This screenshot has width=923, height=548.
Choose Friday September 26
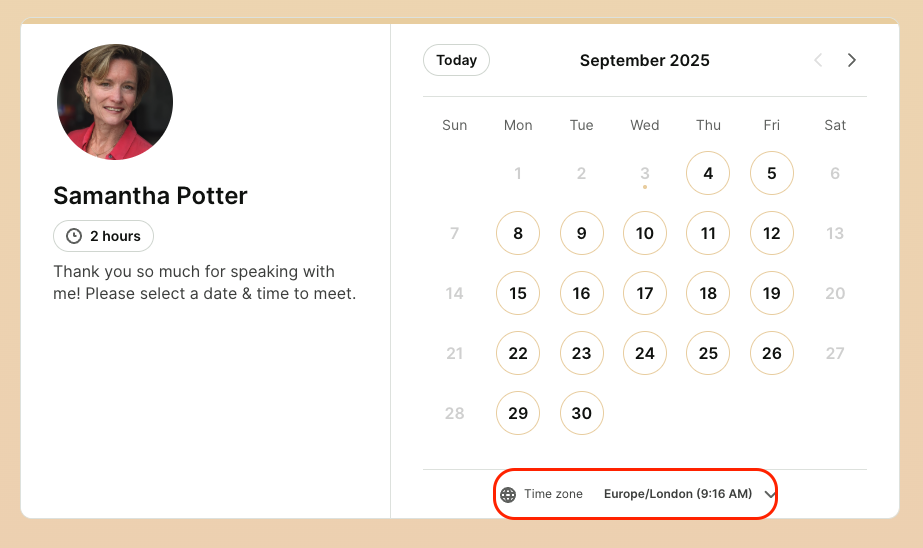(x=772, y=353)
